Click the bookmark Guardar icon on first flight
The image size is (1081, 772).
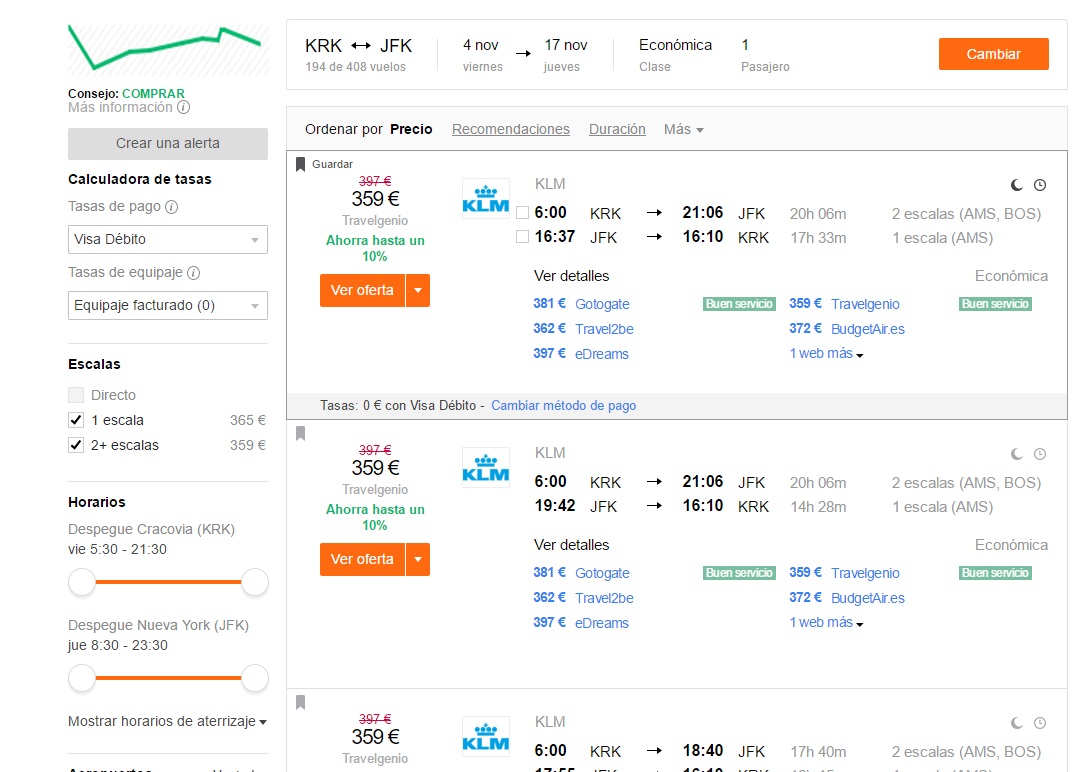point(301,164)
